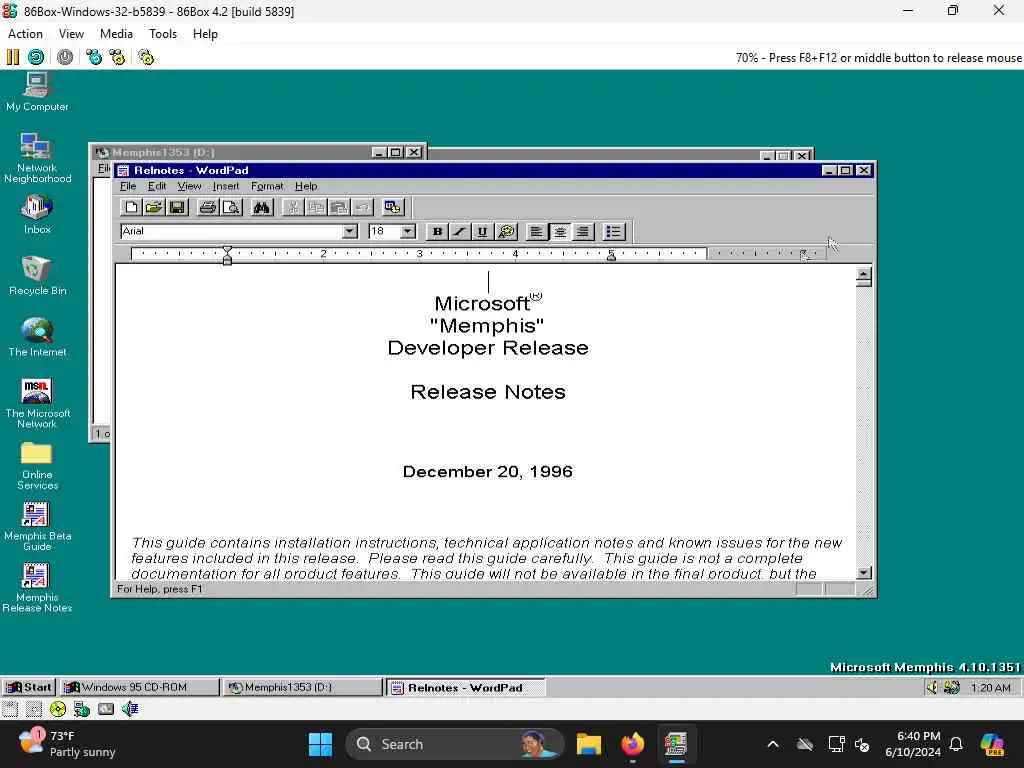Print the document using the printer icon

pos(208,208)
